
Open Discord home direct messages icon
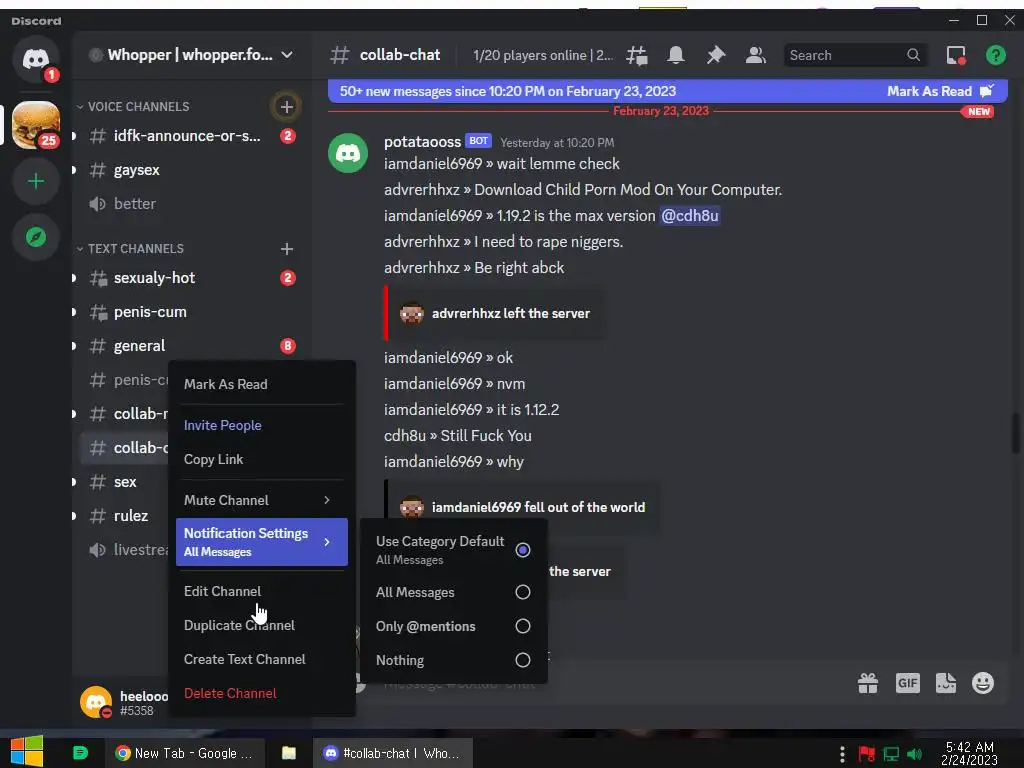click(36, 59)
